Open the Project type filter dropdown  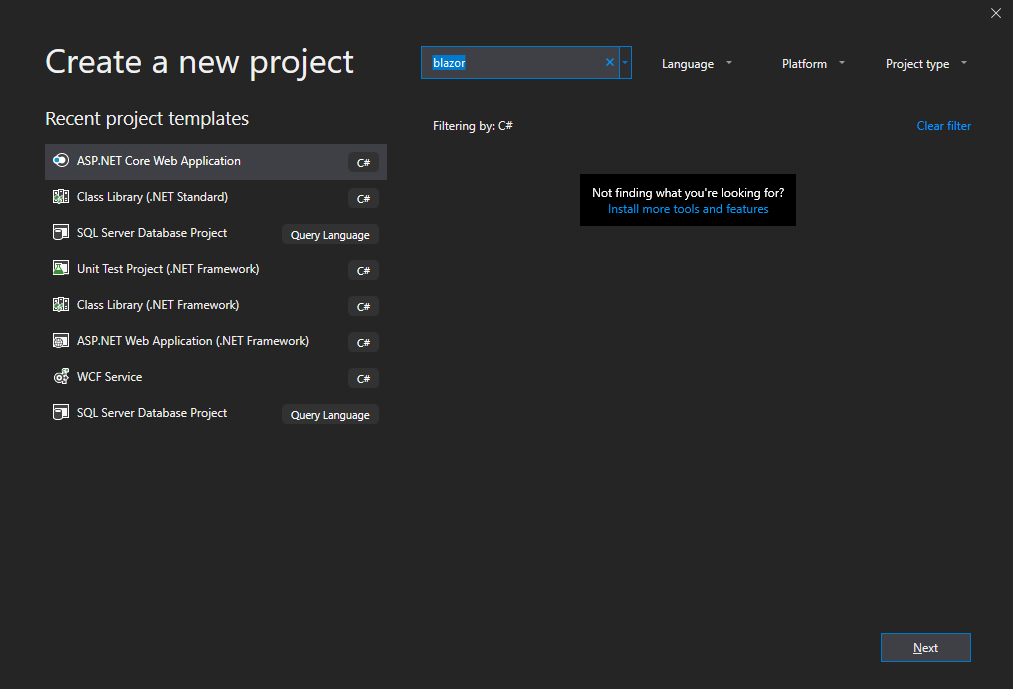[x=926, y=63]
